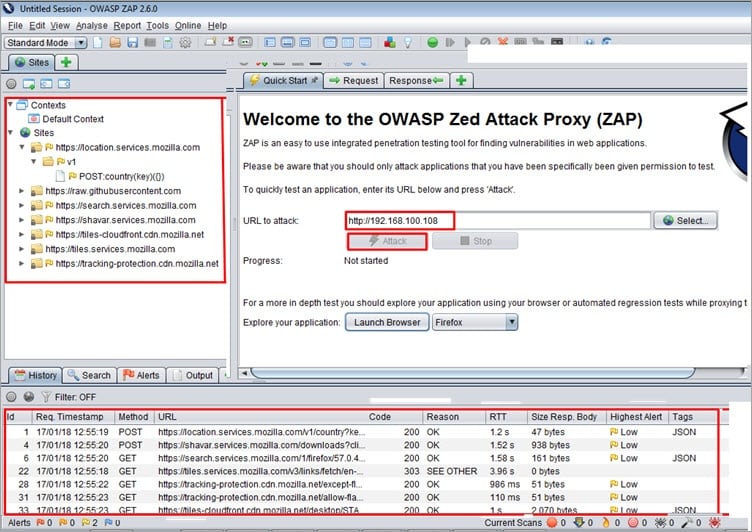
Task: Click the globe icon in the Sites tab
Action: (x=20, y=62)
